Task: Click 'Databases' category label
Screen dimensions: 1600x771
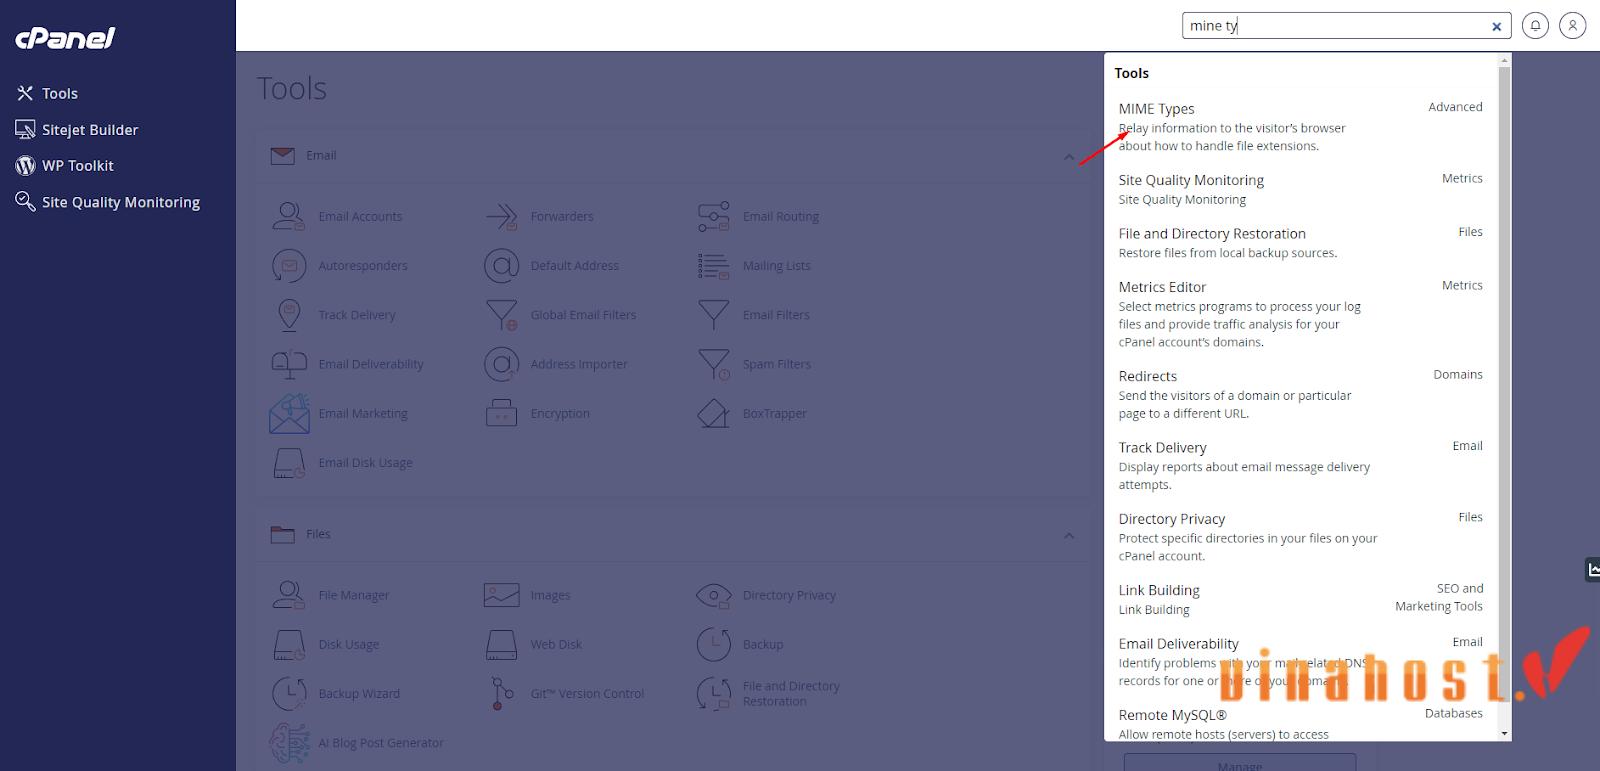Action: (x=1454, y=714)
